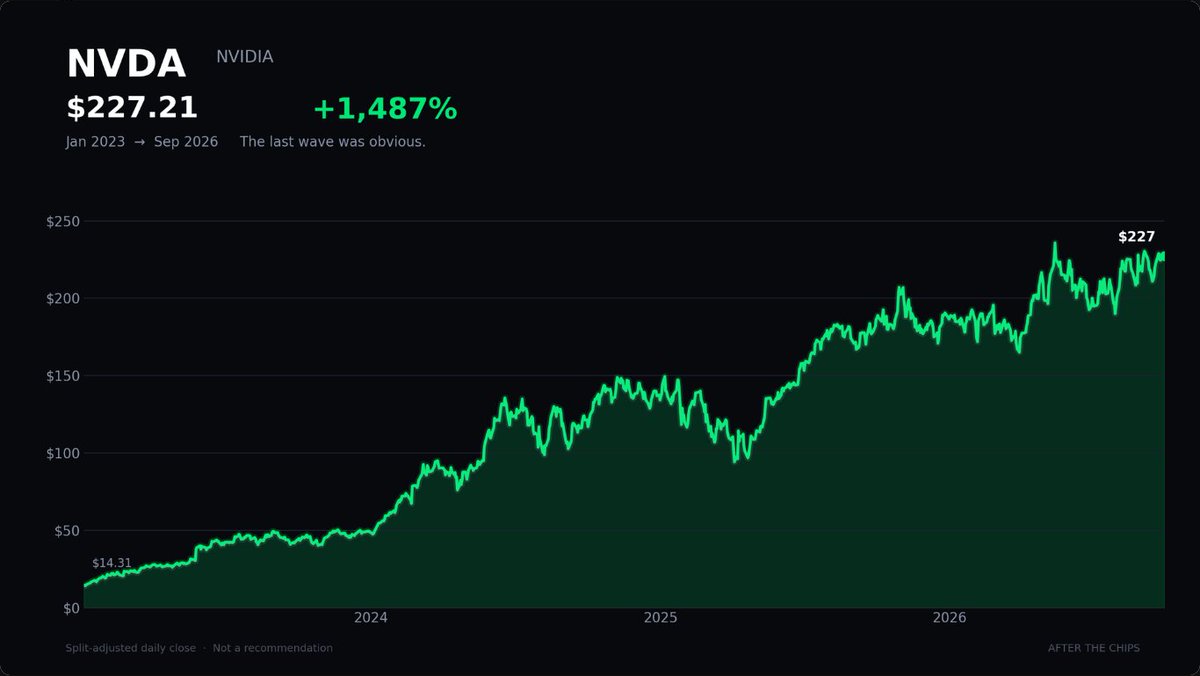
Task: Click the $14.31 starting price annotation
Action: [112, 564]
